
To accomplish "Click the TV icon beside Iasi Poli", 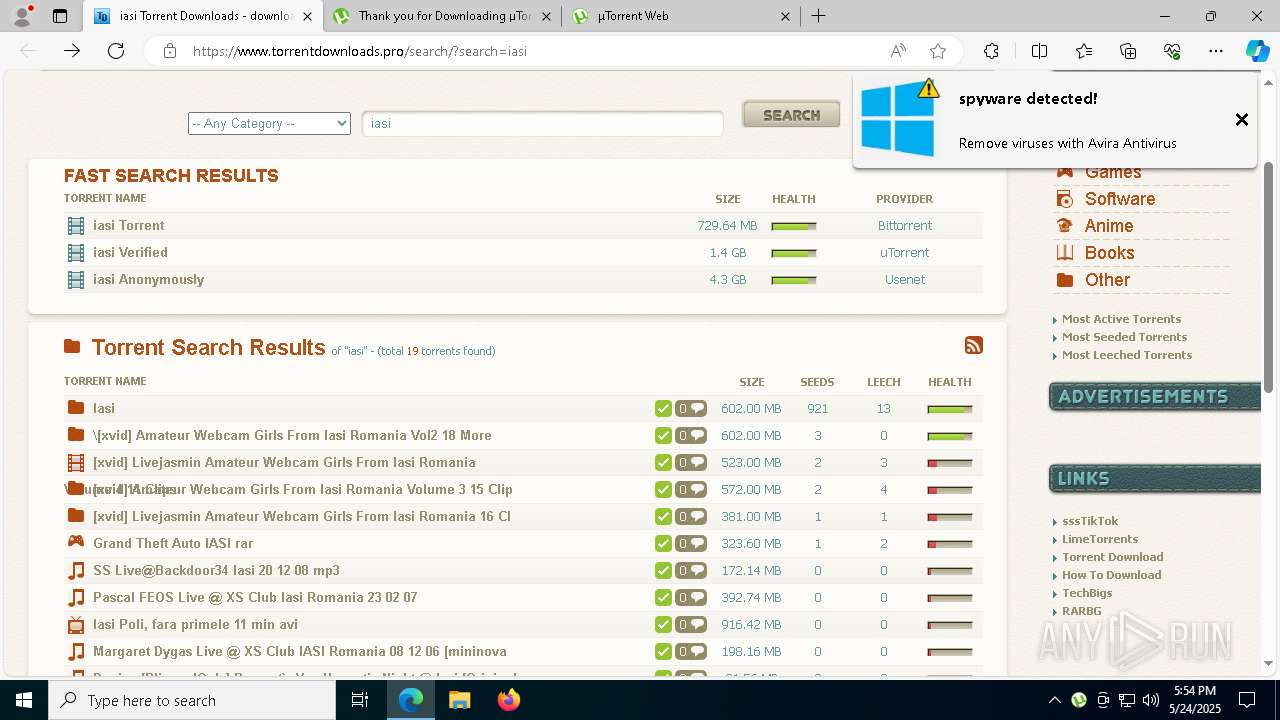I will click(76, 624).
